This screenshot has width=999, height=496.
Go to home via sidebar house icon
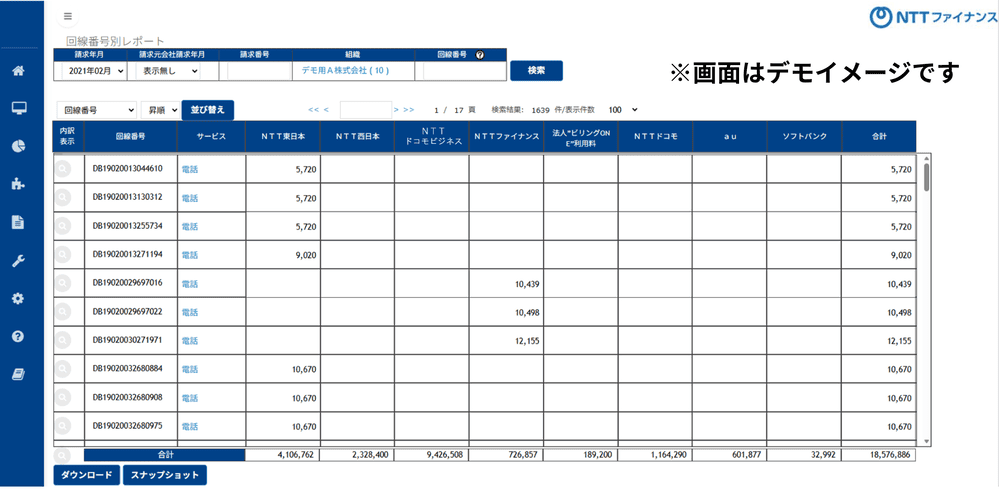click(x=18, y=71)
